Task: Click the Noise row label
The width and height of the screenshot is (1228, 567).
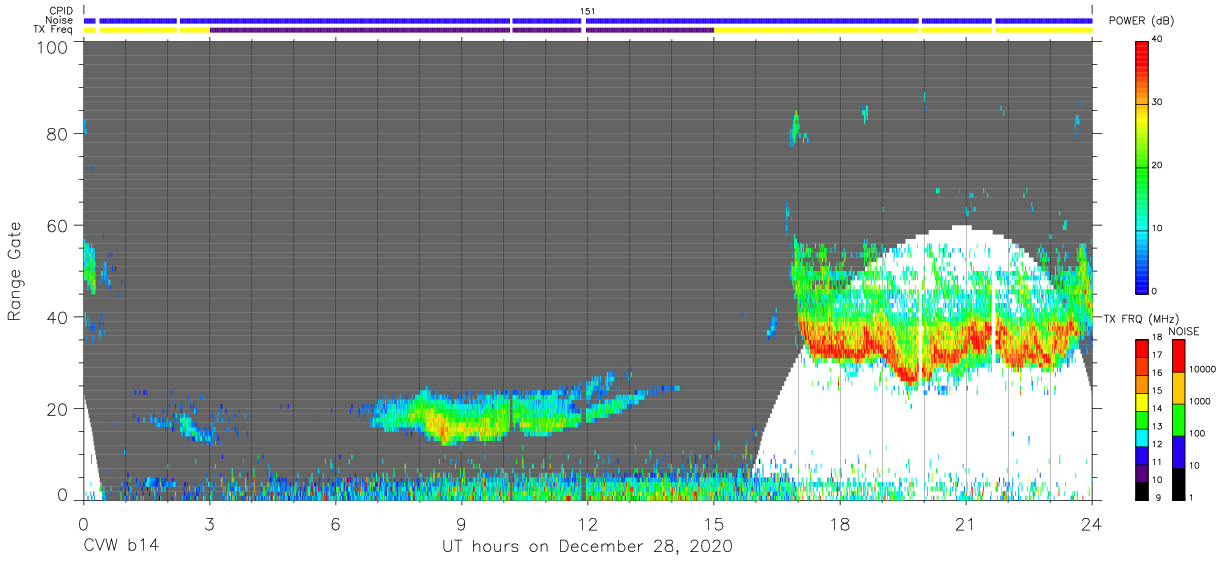Action: [x=58, y=20]
